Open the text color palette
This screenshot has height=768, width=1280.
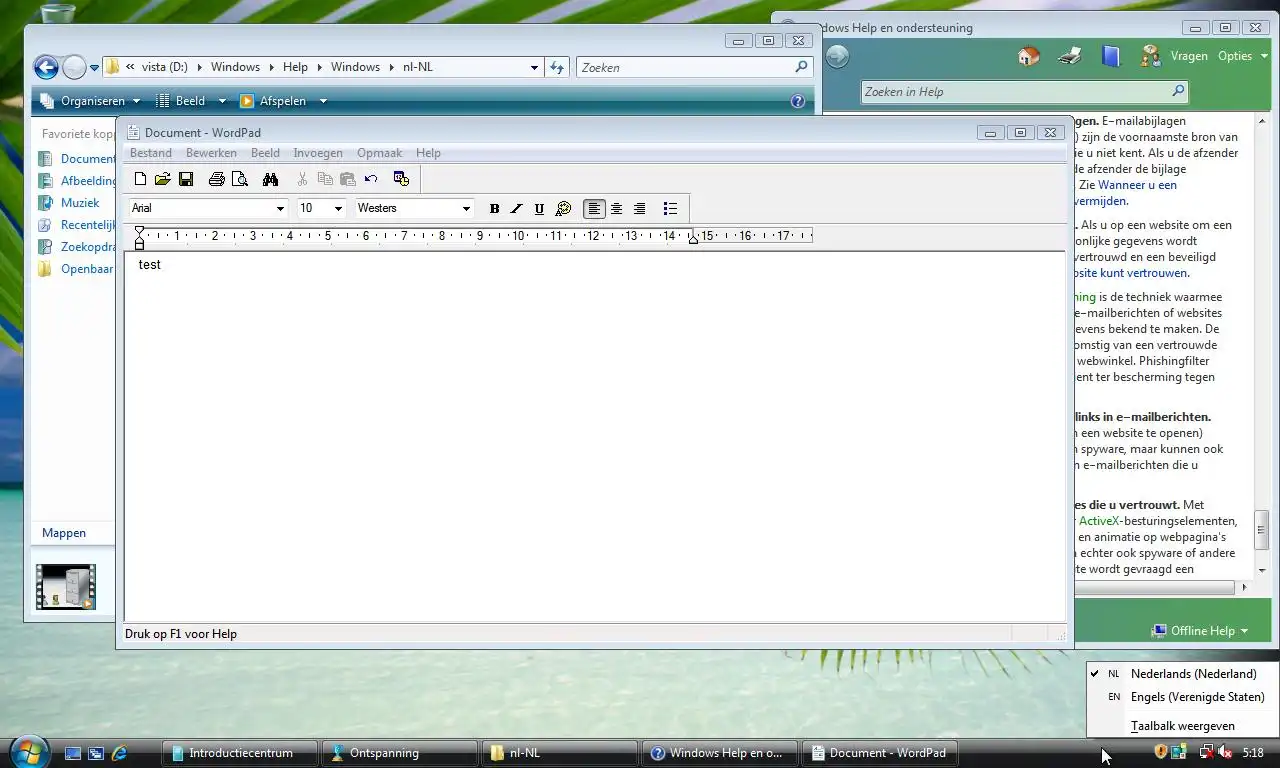563,209
